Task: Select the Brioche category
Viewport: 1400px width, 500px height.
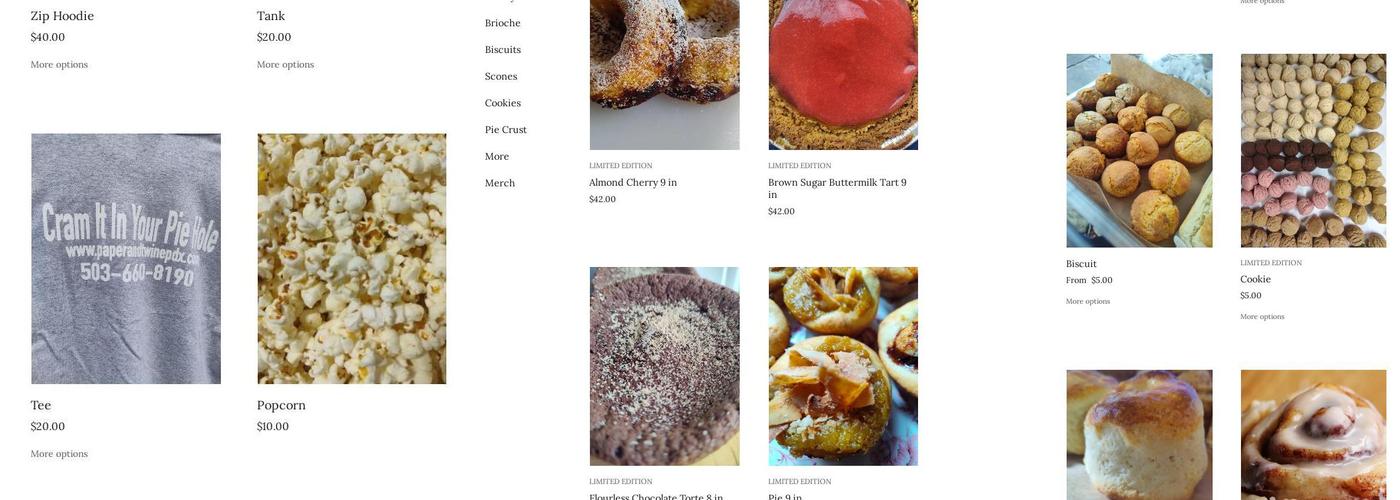Action: coord(503,23)
